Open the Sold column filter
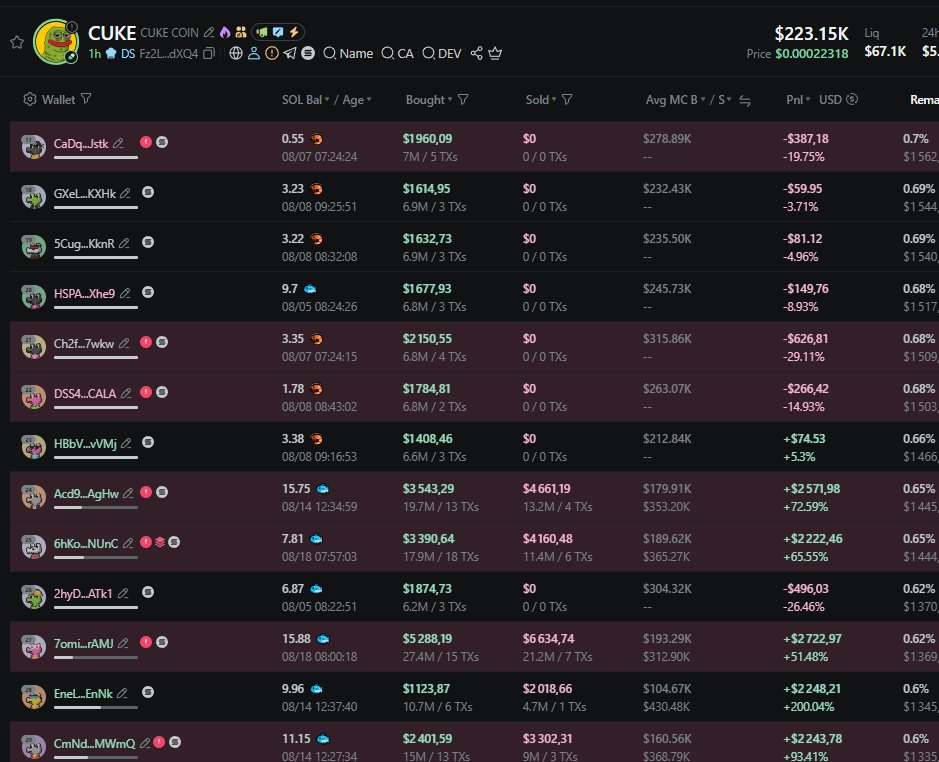This screenshot has height=762, width=939. pos(567,99)
